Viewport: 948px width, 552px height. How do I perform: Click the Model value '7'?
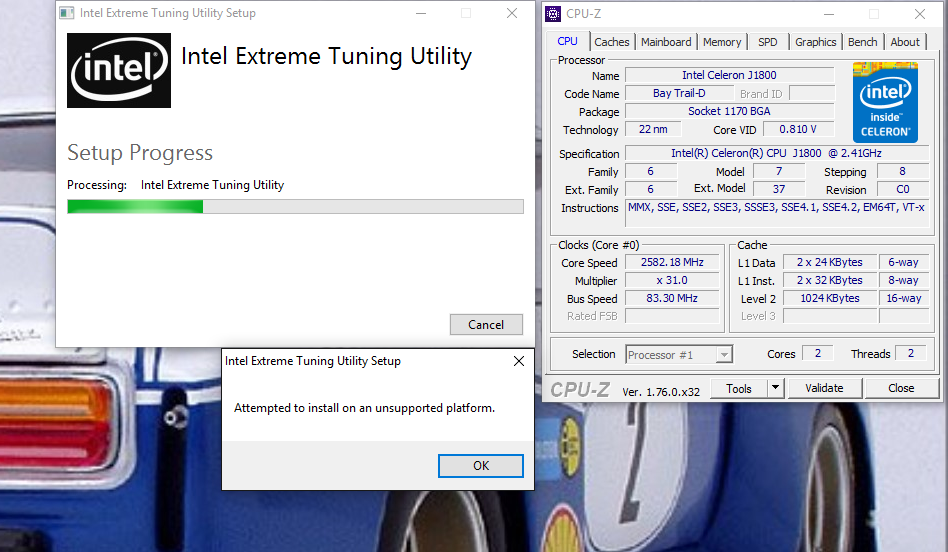[x=779, y=171]
